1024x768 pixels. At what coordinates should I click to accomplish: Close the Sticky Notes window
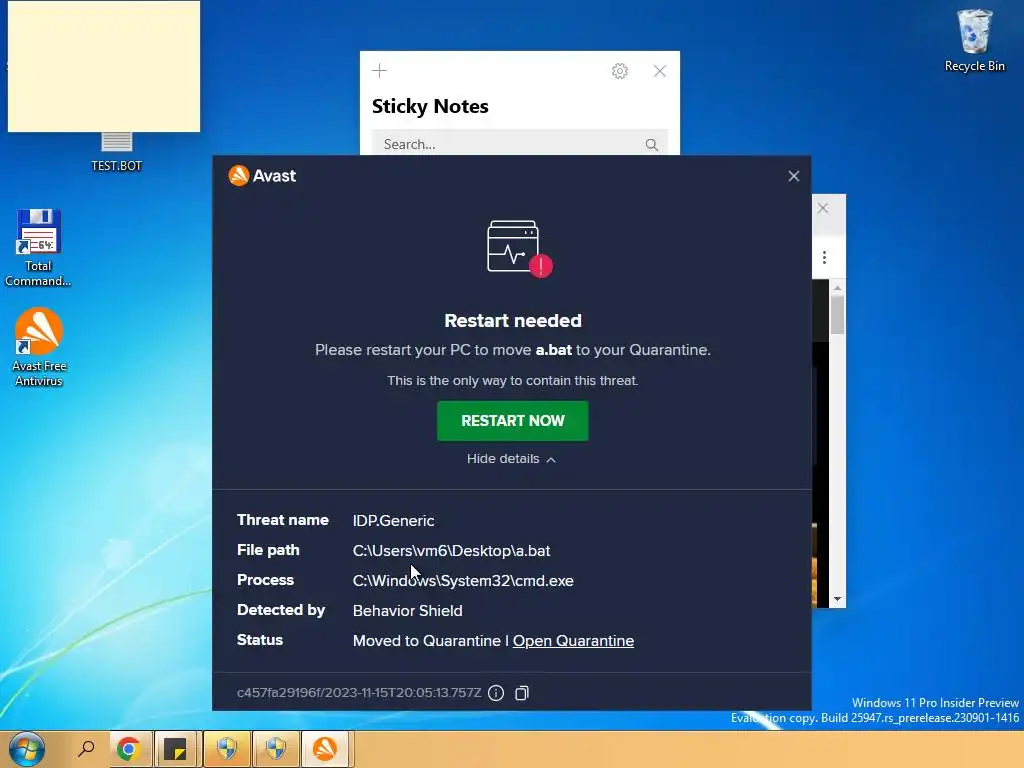pos(660,71)
